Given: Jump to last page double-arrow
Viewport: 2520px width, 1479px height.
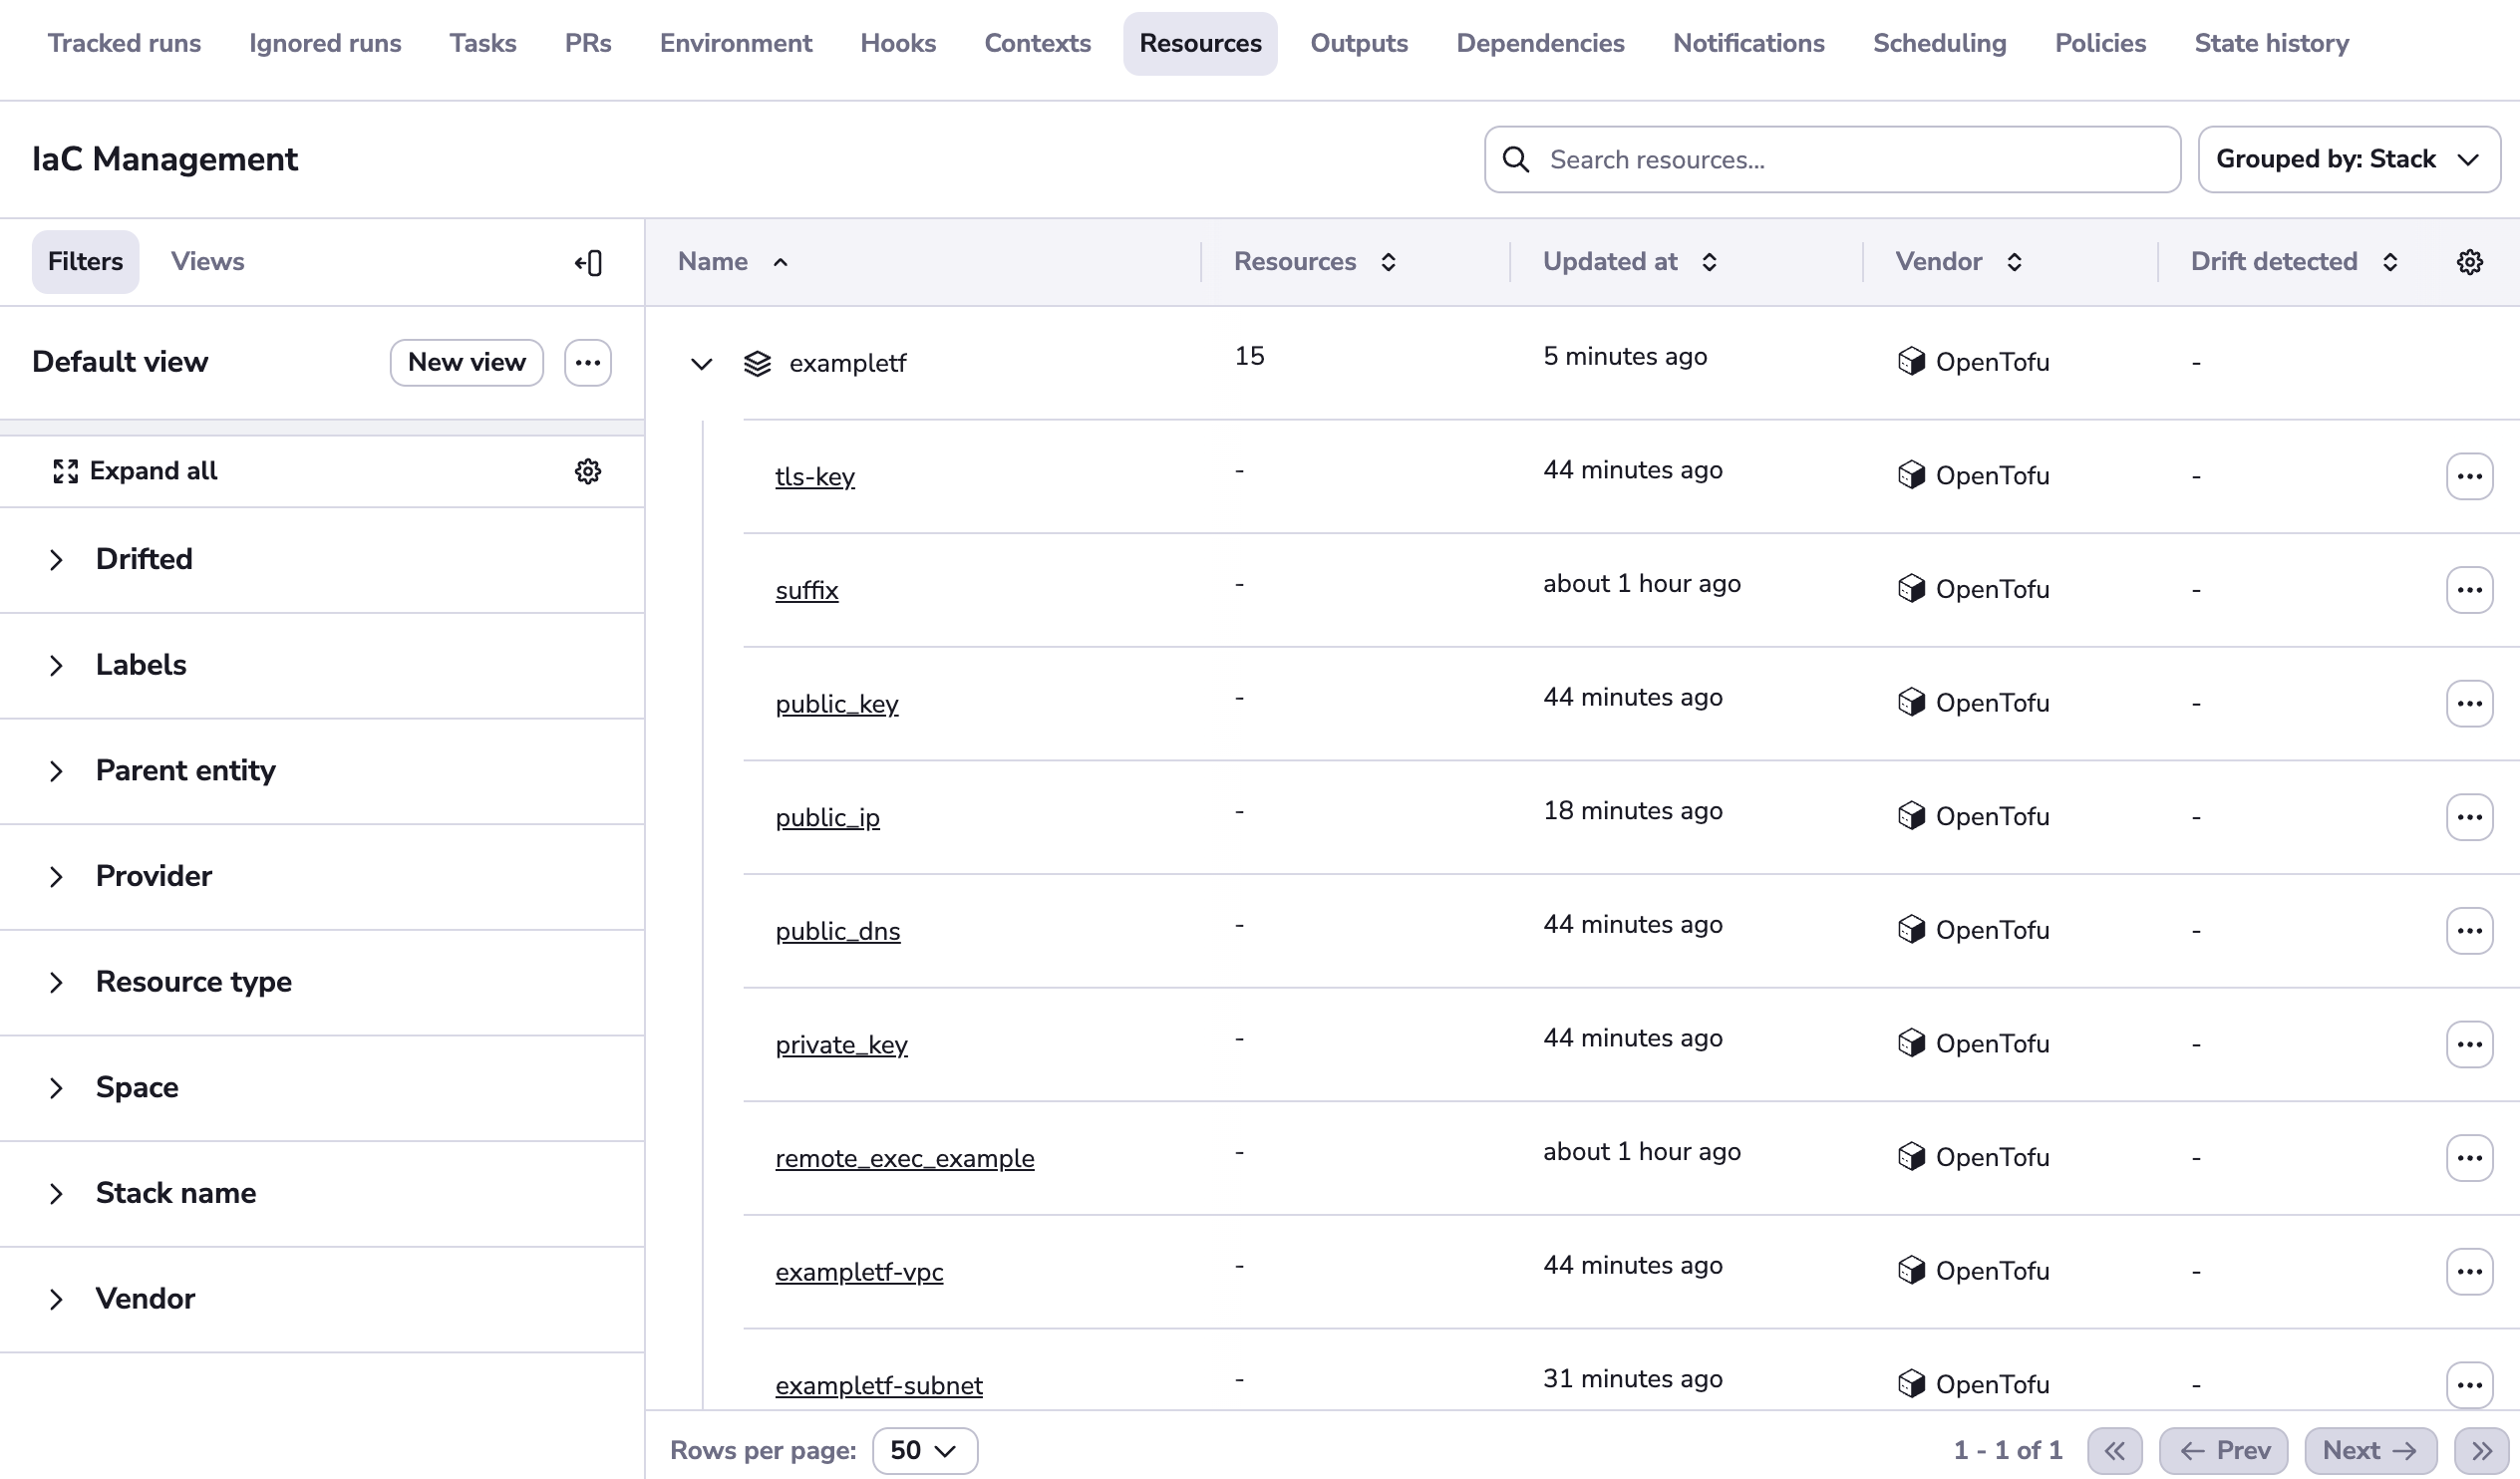Looking at the screenshot, I should (2482, 1450).
